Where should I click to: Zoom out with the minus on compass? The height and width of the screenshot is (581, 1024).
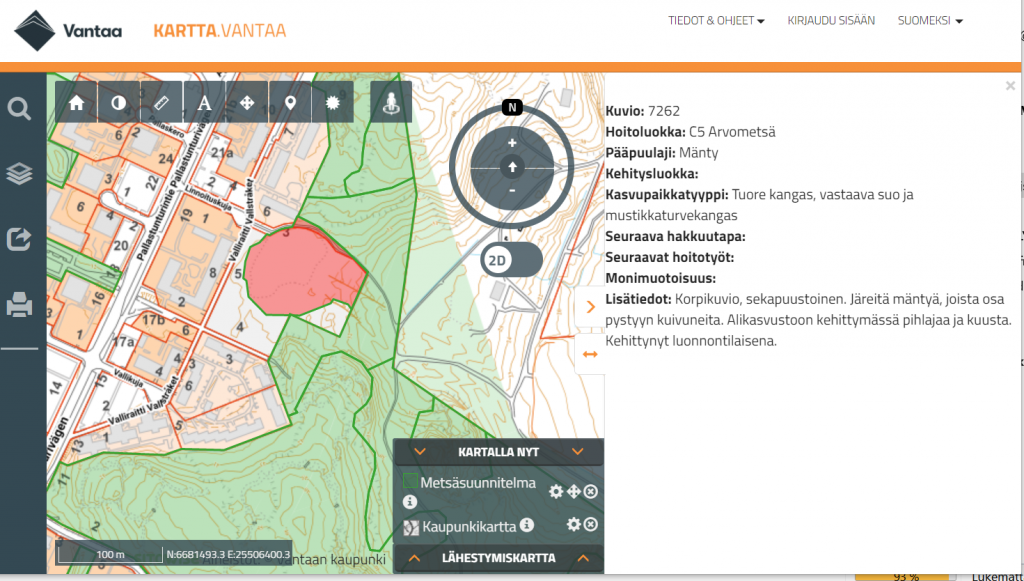click(512, 191)
